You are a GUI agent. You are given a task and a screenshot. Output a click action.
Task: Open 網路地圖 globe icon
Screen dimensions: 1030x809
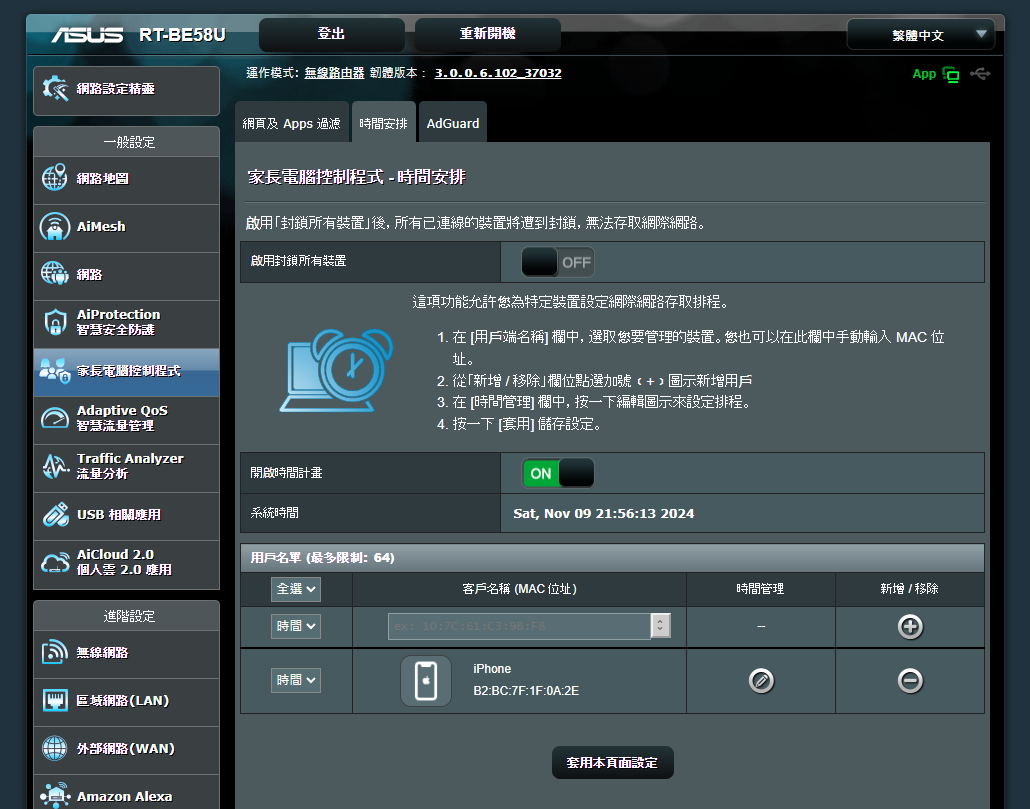(x=55, y=177)
